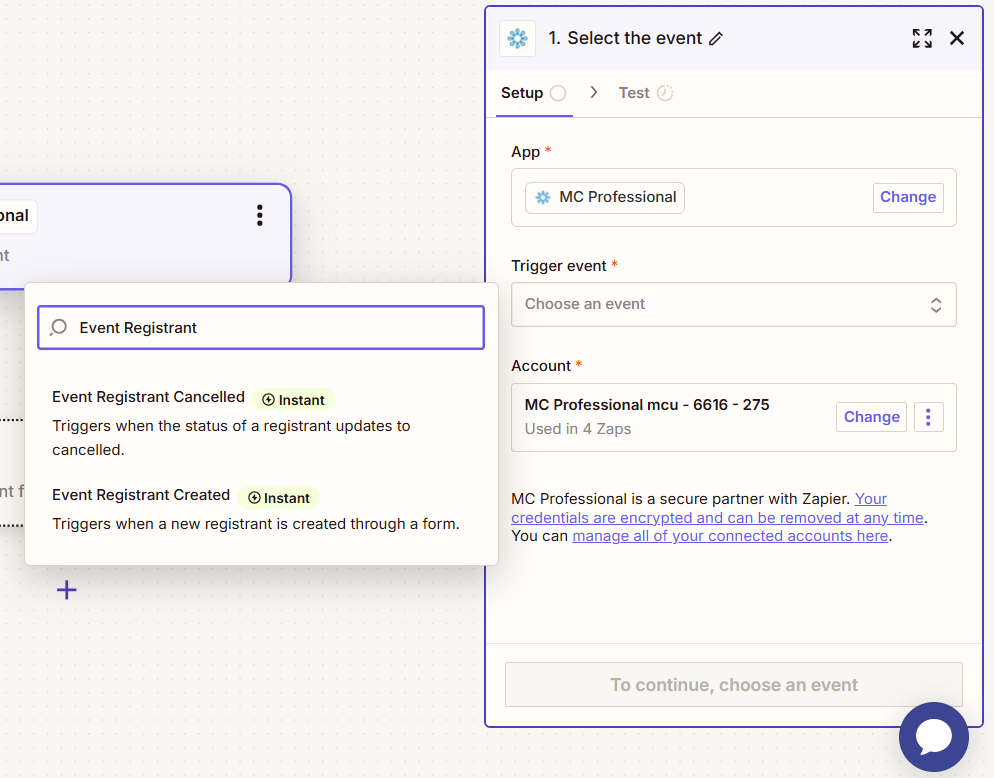This screenshot has height=778, width=994.
Task: Click the MC Professional snowflake icon in the panel header
Action: [517, 38]
